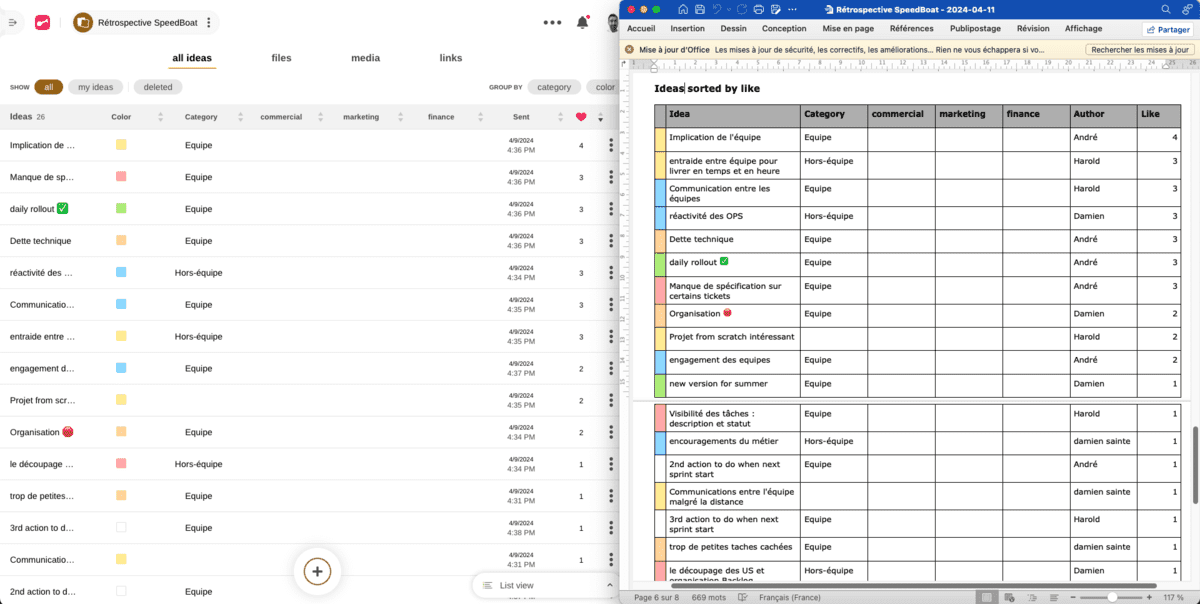Click the save icon in Word's toolbar
1200x604 pixels.
tap(700, 9)
